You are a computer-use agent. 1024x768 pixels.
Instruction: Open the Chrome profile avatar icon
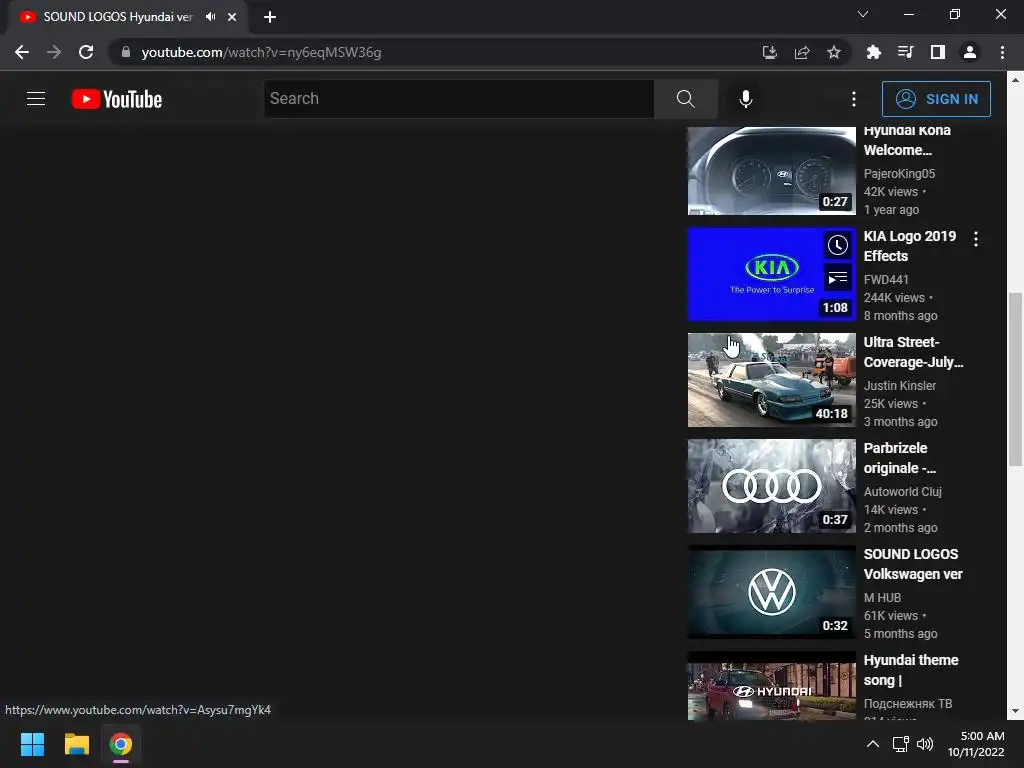click(970, 52)
